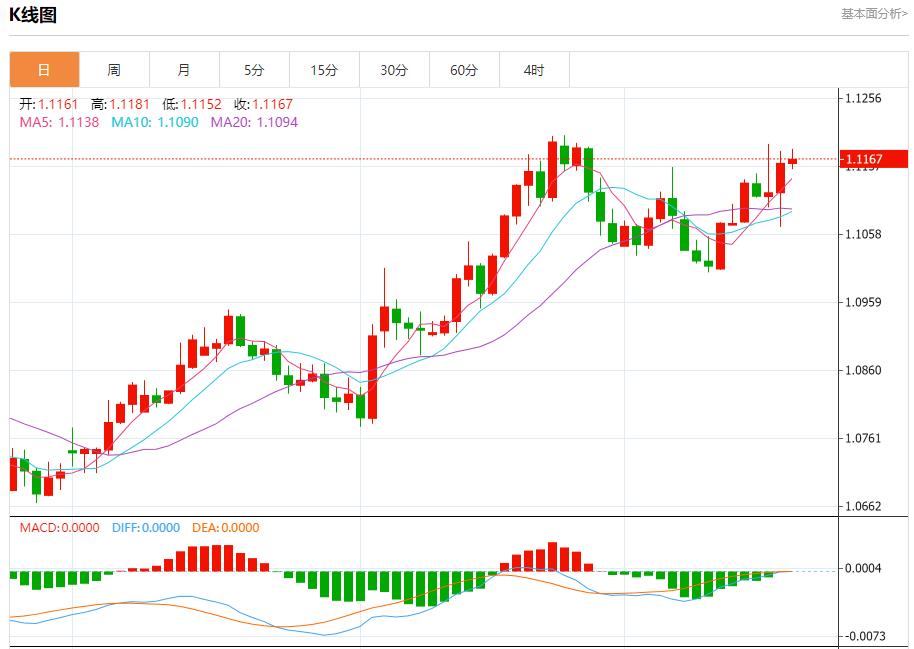Click the DIFF value label
This screenshot has height=649, width=914.
click(145, 528)
